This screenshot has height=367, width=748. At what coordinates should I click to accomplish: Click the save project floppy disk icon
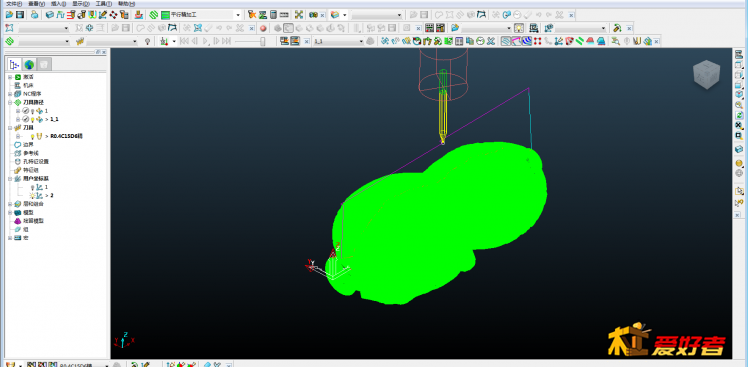pyautogui.click(x=20, y=15)
